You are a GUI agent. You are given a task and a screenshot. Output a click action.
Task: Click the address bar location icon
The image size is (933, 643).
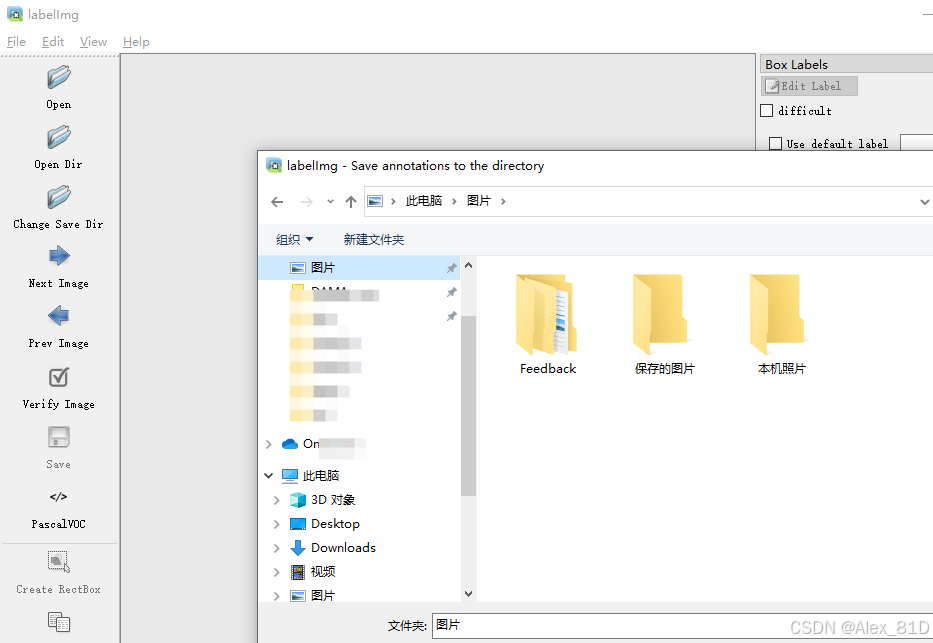tap(375, 201)
